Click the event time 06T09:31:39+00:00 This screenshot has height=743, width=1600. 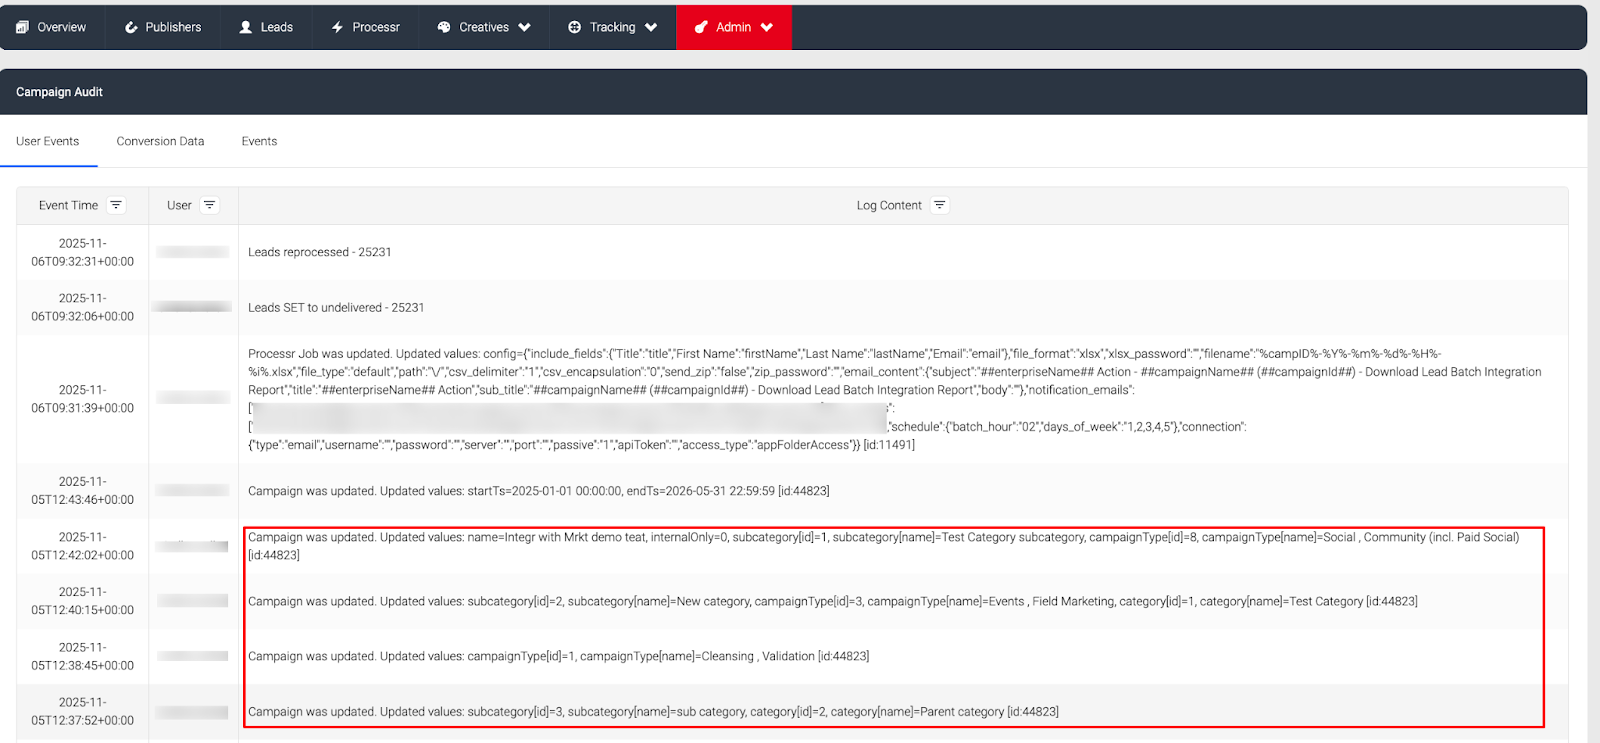click(x=82, y=399)
